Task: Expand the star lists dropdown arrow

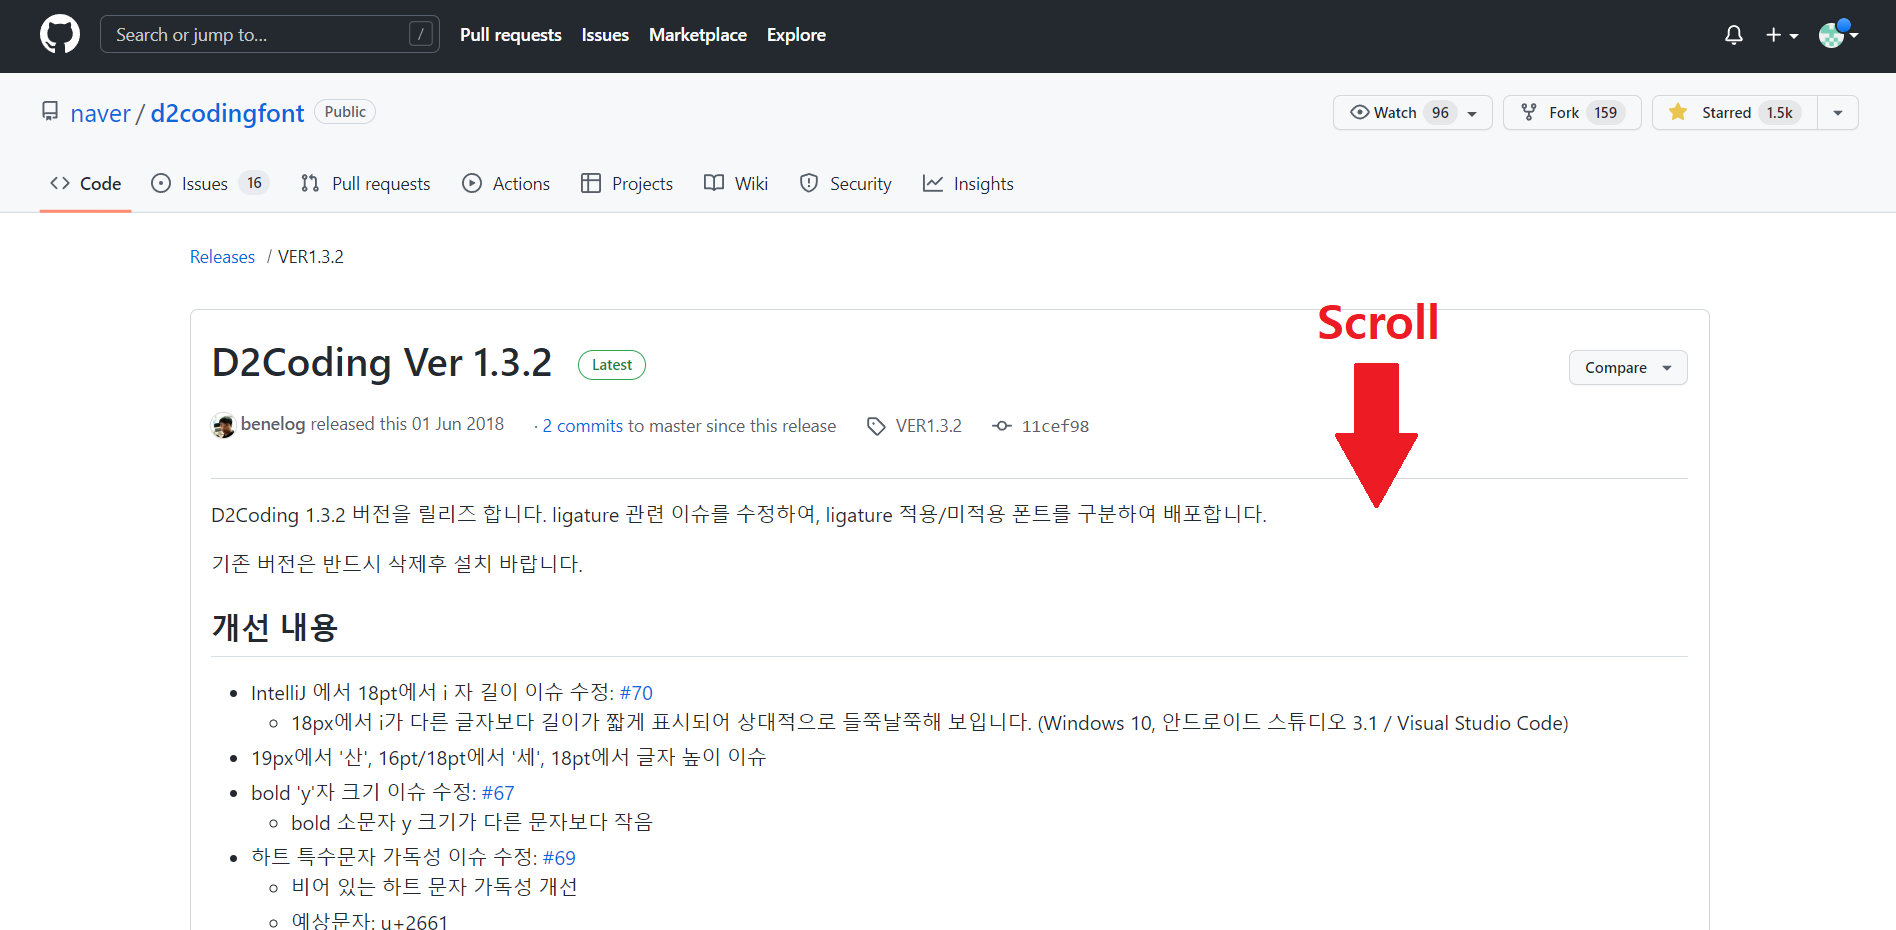Action: point(1838,113)
